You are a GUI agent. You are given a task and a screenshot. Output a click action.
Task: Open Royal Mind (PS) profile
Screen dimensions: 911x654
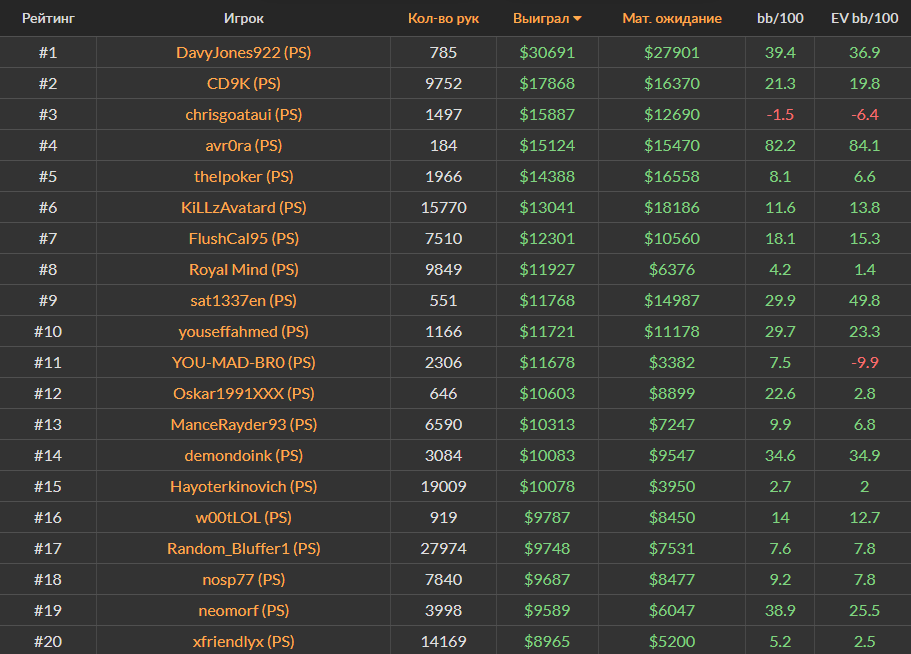[x=243, y=270]
